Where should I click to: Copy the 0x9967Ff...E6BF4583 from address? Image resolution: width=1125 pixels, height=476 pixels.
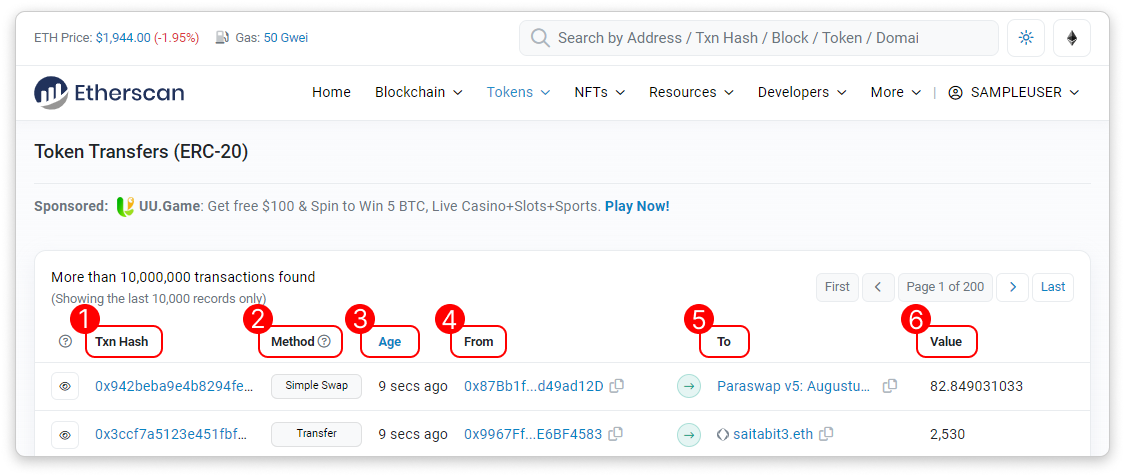coord(616,434)
